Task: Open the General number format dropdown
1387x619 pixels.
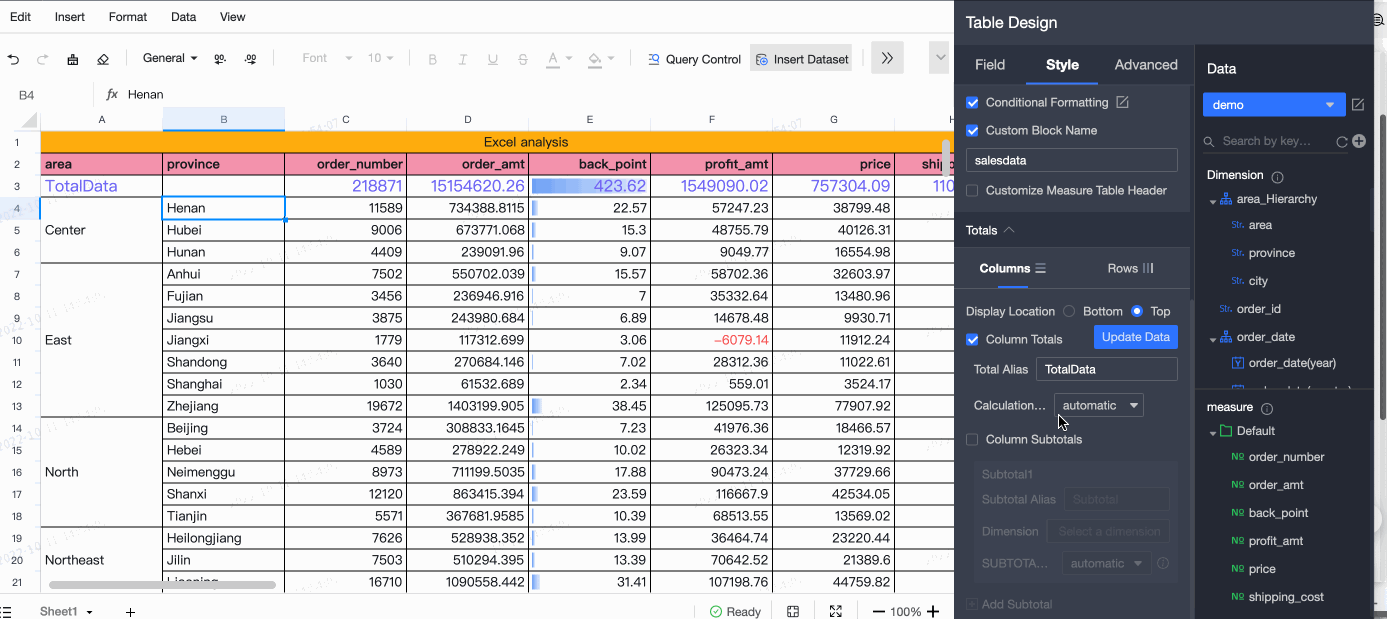Action: point(170,58)
